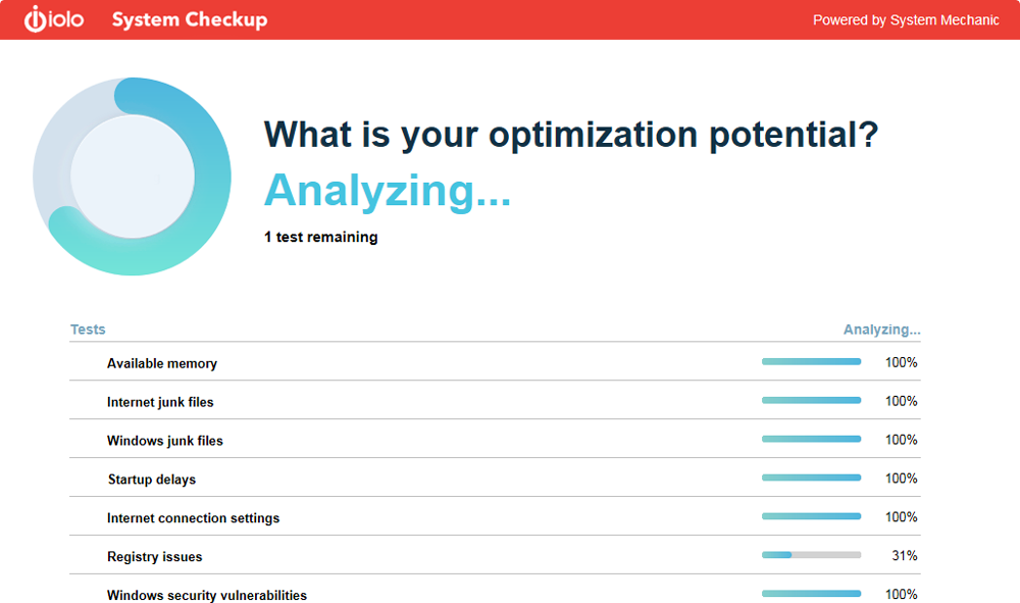Click the Analyzing... column header

click(x=881, y=329)
